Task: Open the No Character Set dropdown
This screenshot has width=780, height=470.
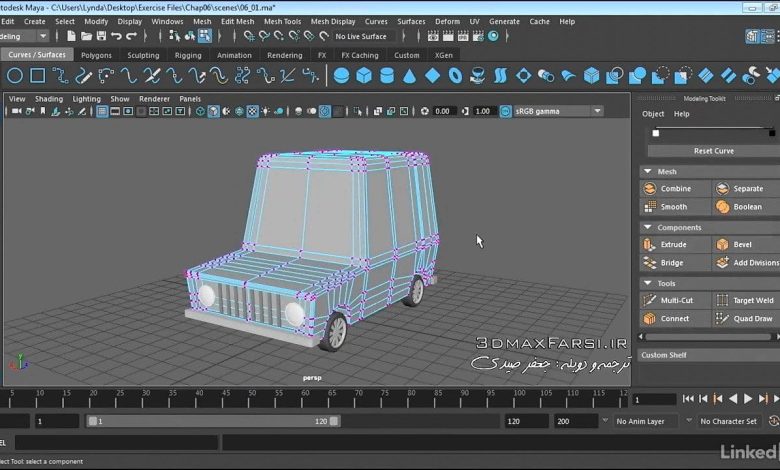Action: coord(728,421)
